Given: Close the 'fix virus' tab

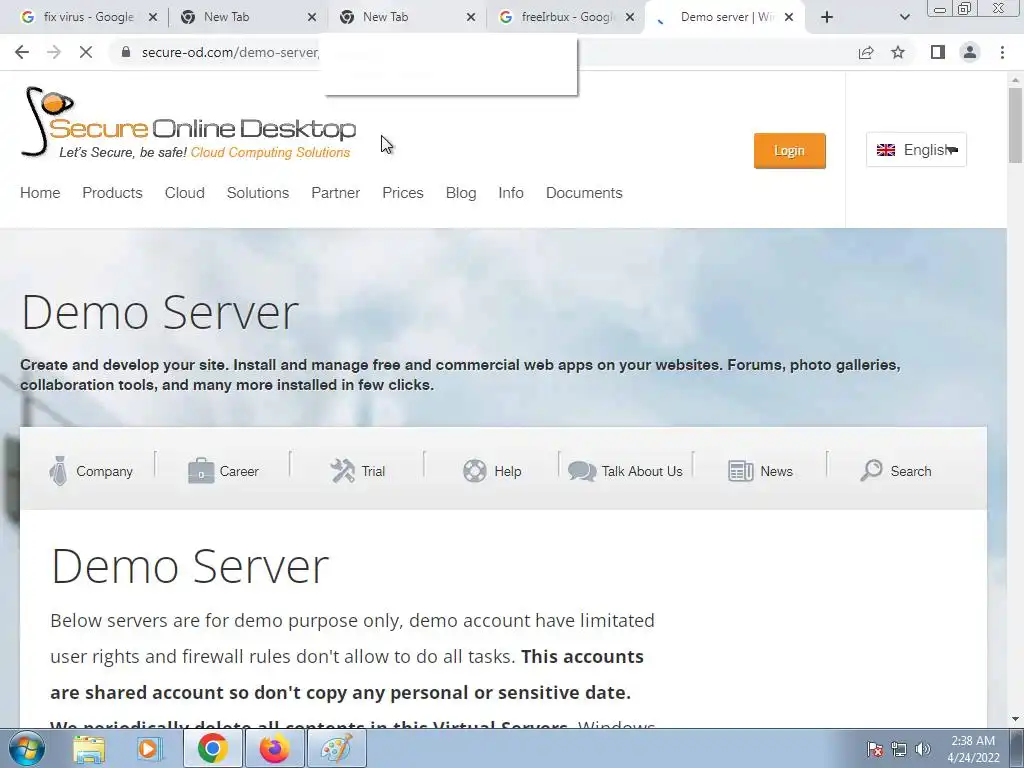Looking at the screenshot, I should coord(153,17).
